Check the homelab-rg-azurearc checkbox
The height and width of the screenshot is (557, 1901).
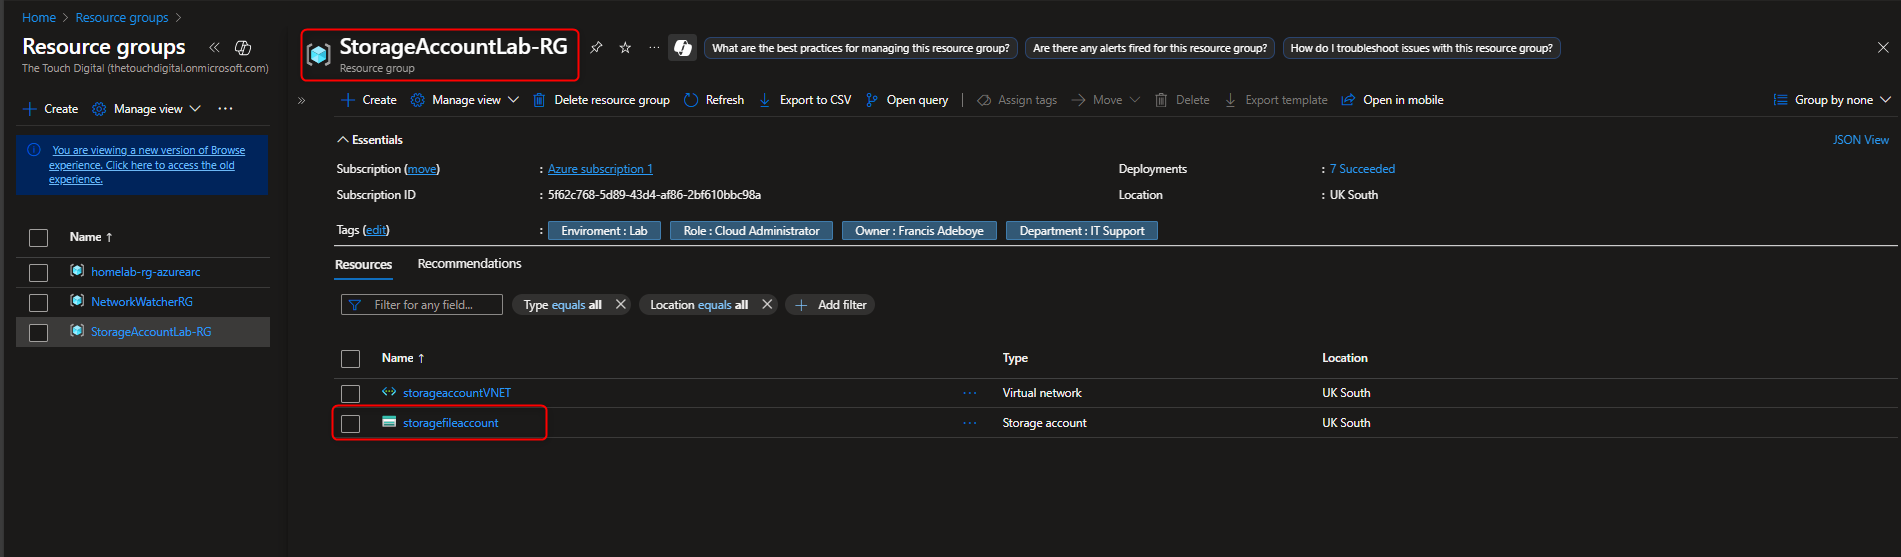tap(38, 273)
